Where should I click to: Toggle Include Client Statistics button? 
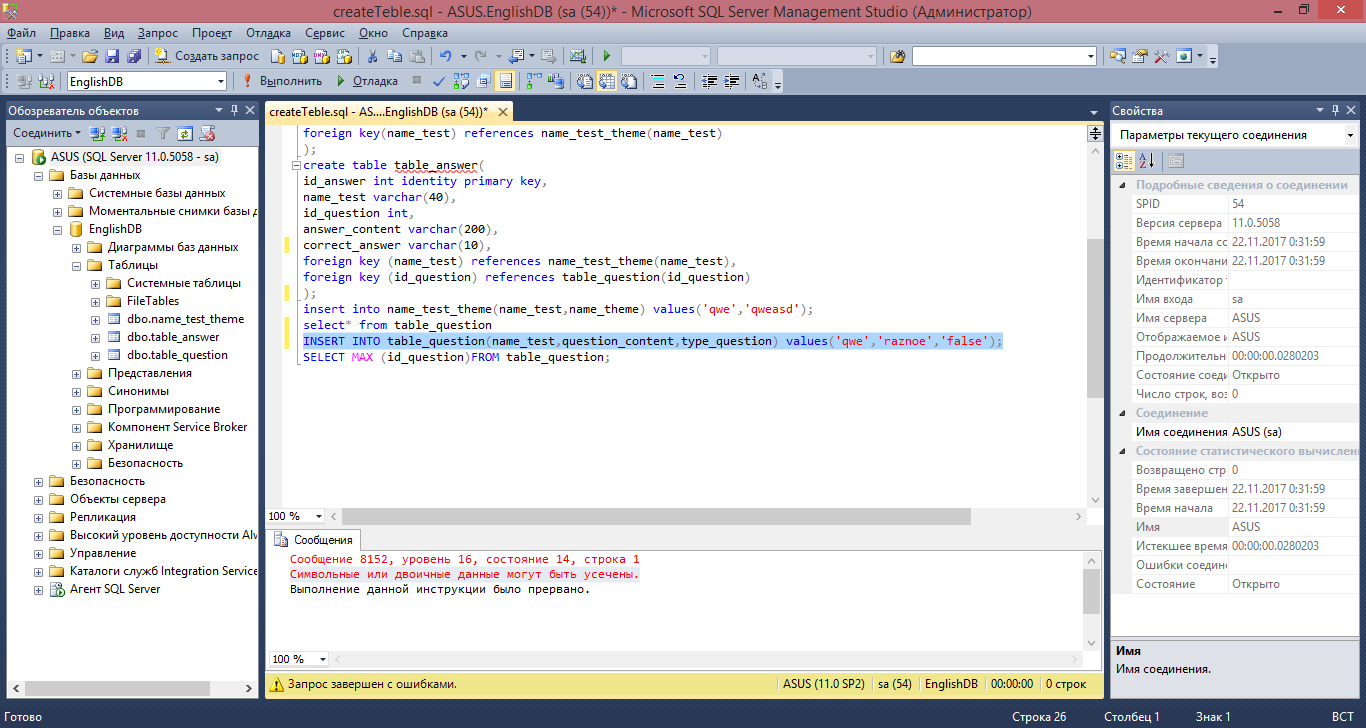pos(555,80)
